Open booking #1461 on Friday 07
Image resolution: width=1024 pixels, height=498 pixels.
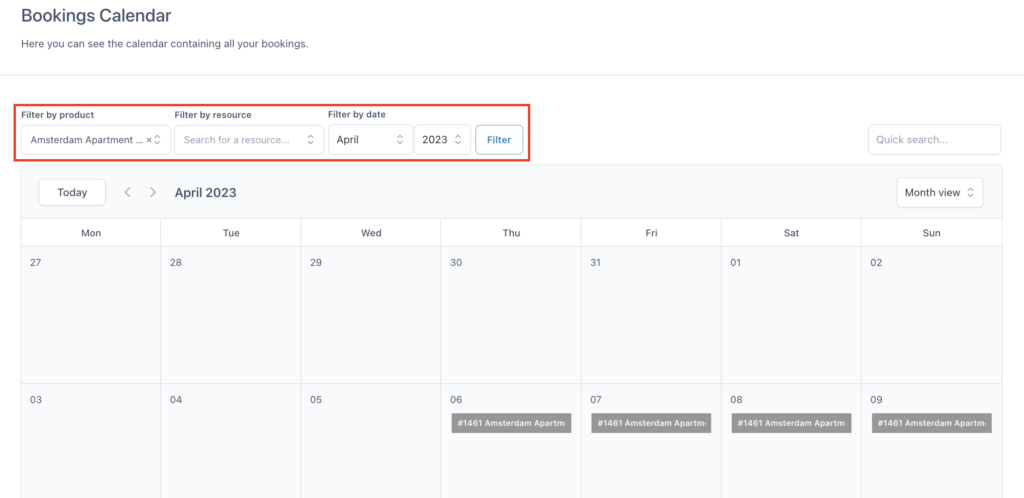pyautogui.click(x=651, y=423)
